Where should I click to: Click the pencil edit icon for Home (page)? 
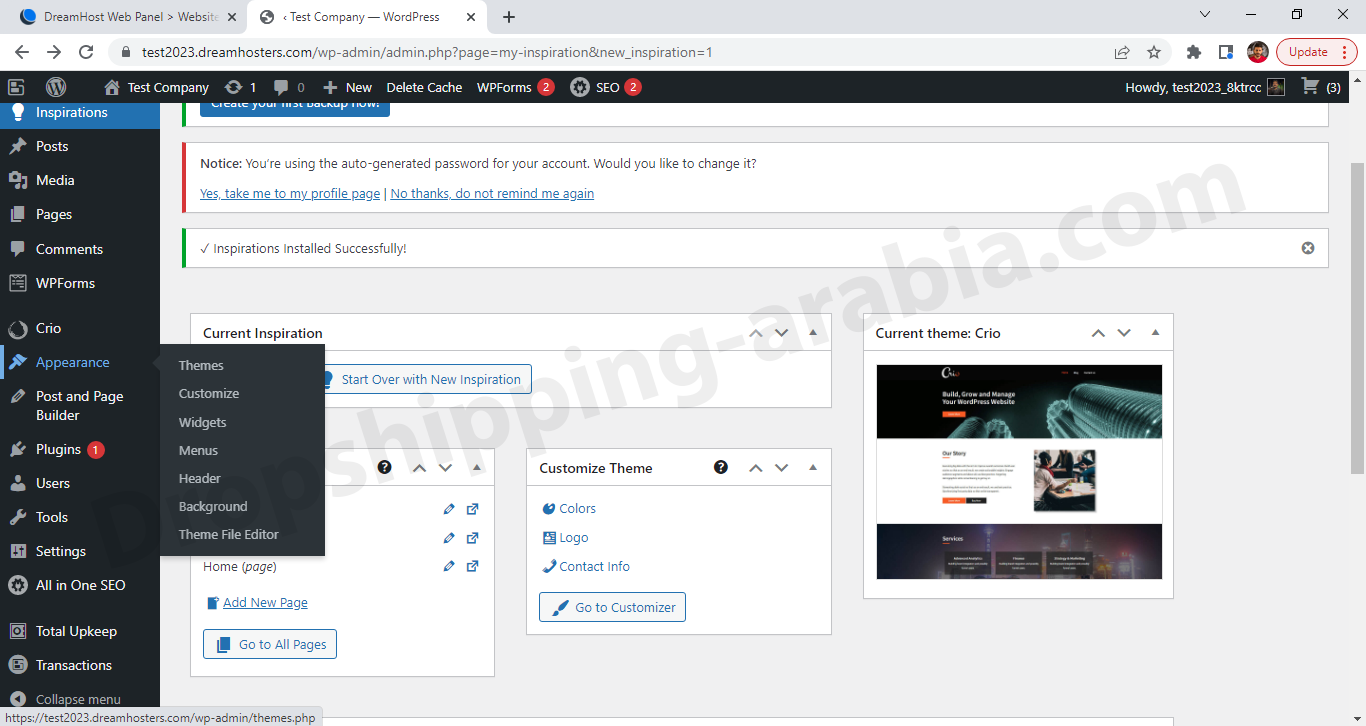449,566
